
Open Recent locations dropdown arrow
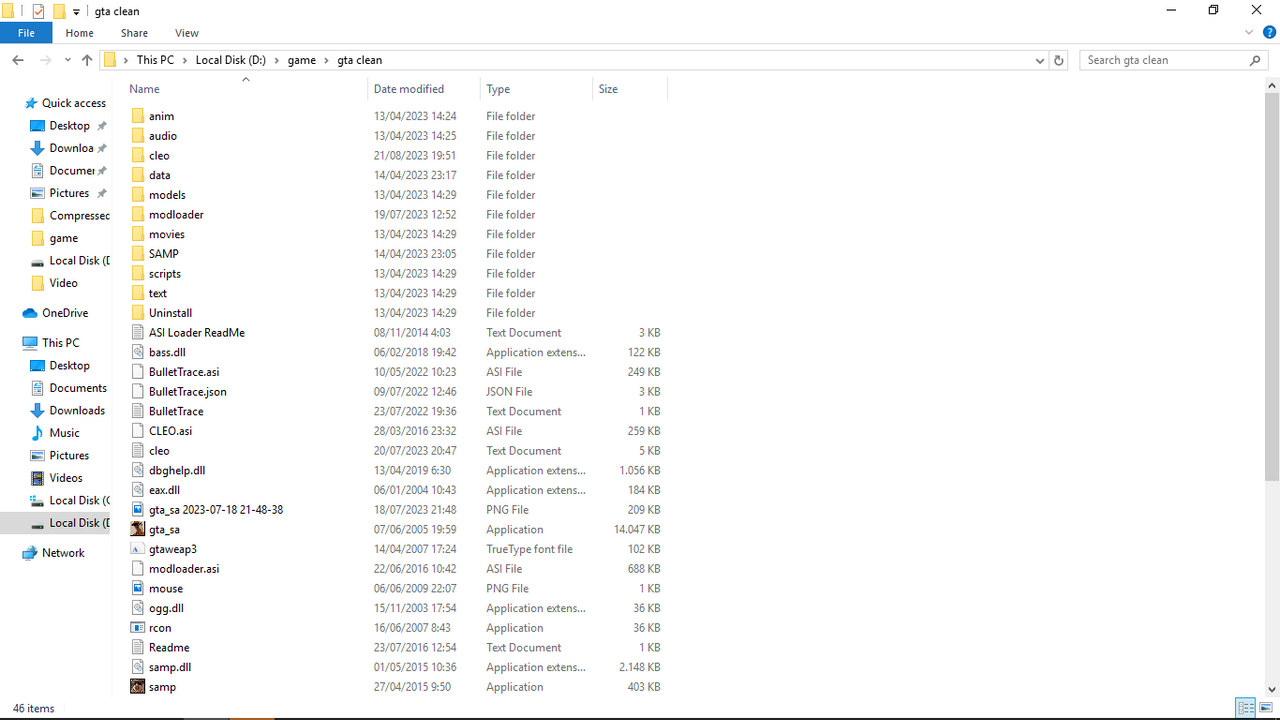pos(68,60)
